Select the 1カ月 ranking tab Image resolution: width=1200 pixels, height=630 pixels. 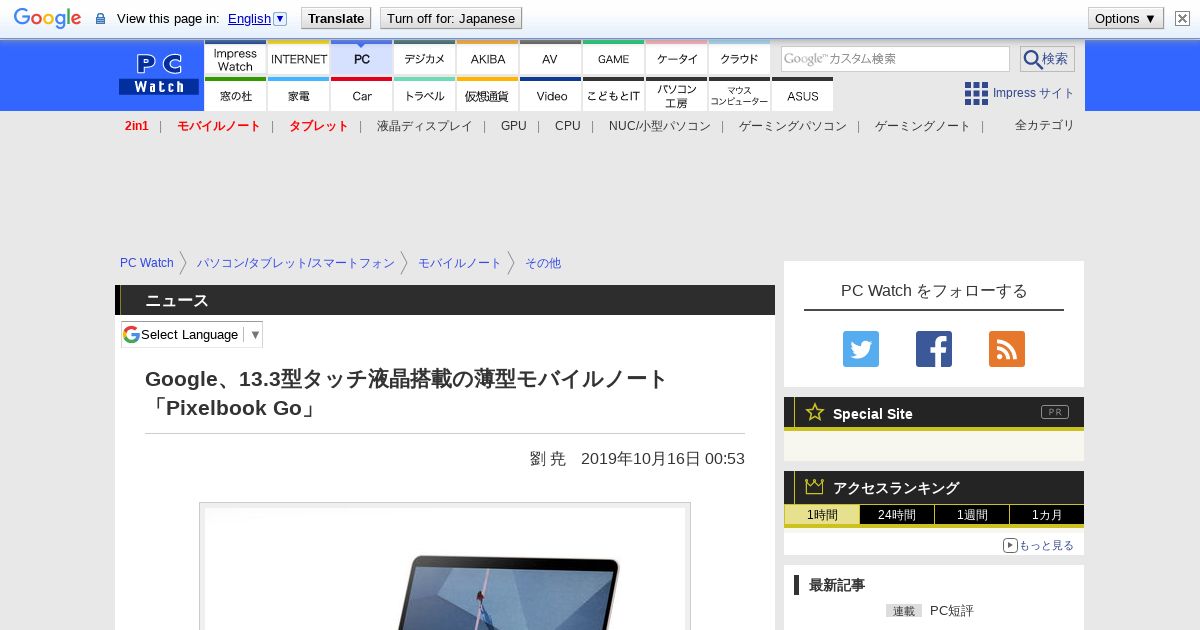click(1047, 515)
